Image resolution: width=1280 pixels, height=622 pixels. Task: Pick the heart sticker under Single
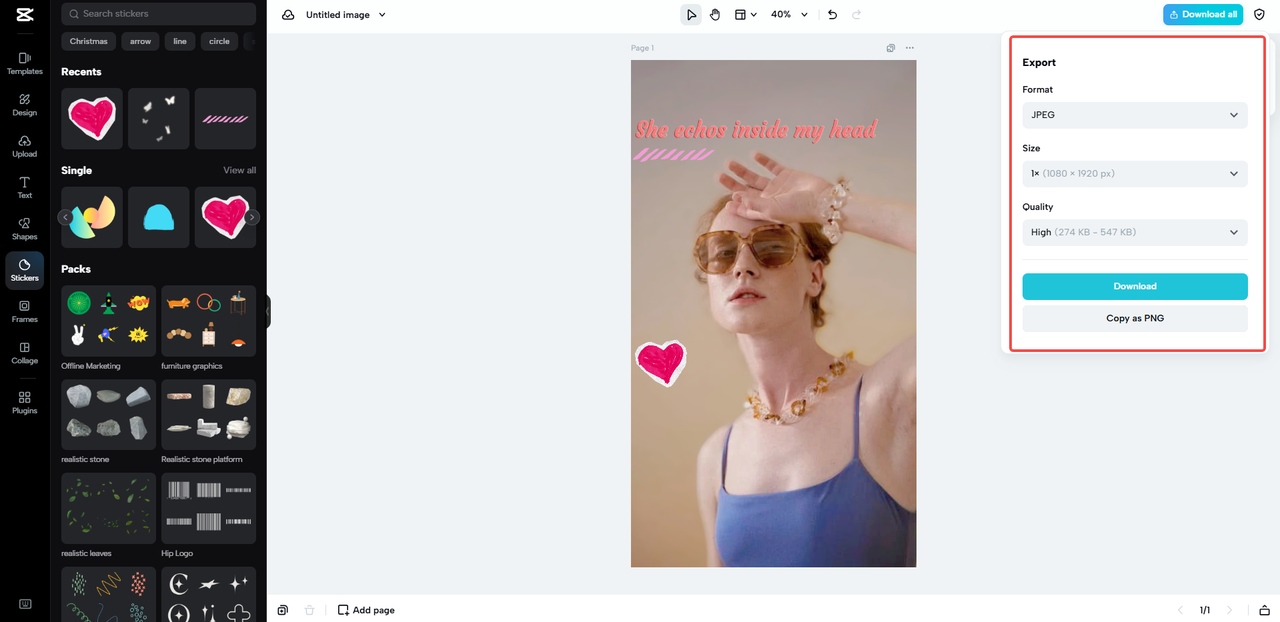[225, 217]
